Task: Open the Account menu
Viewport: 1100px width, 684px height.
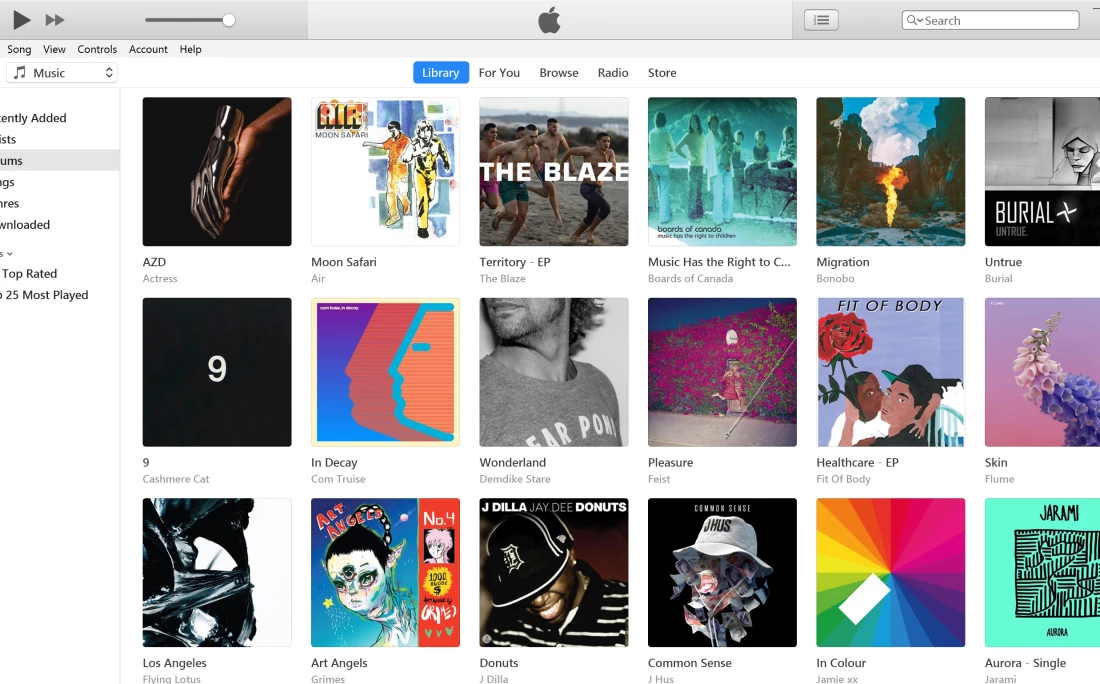Action: (148, 49)
